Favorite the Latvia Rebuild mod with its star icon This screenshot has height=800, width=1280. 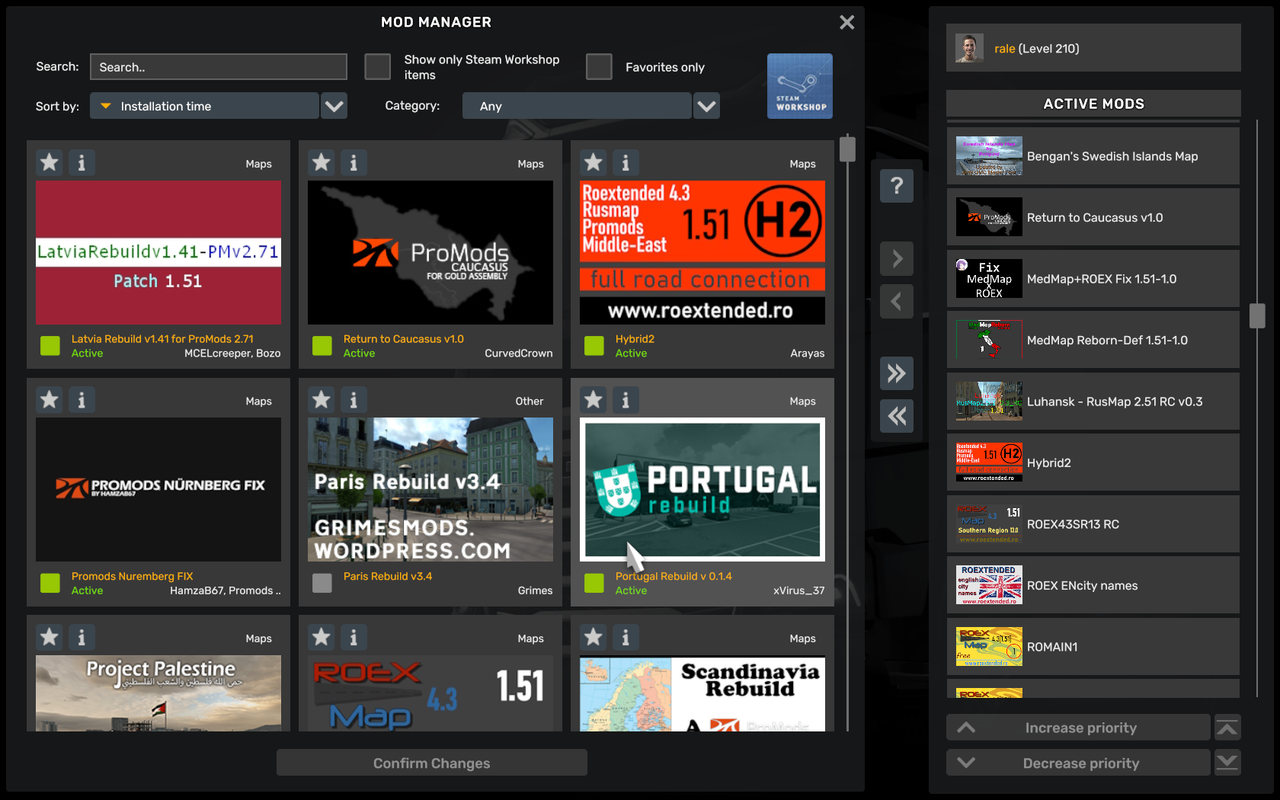49,162
